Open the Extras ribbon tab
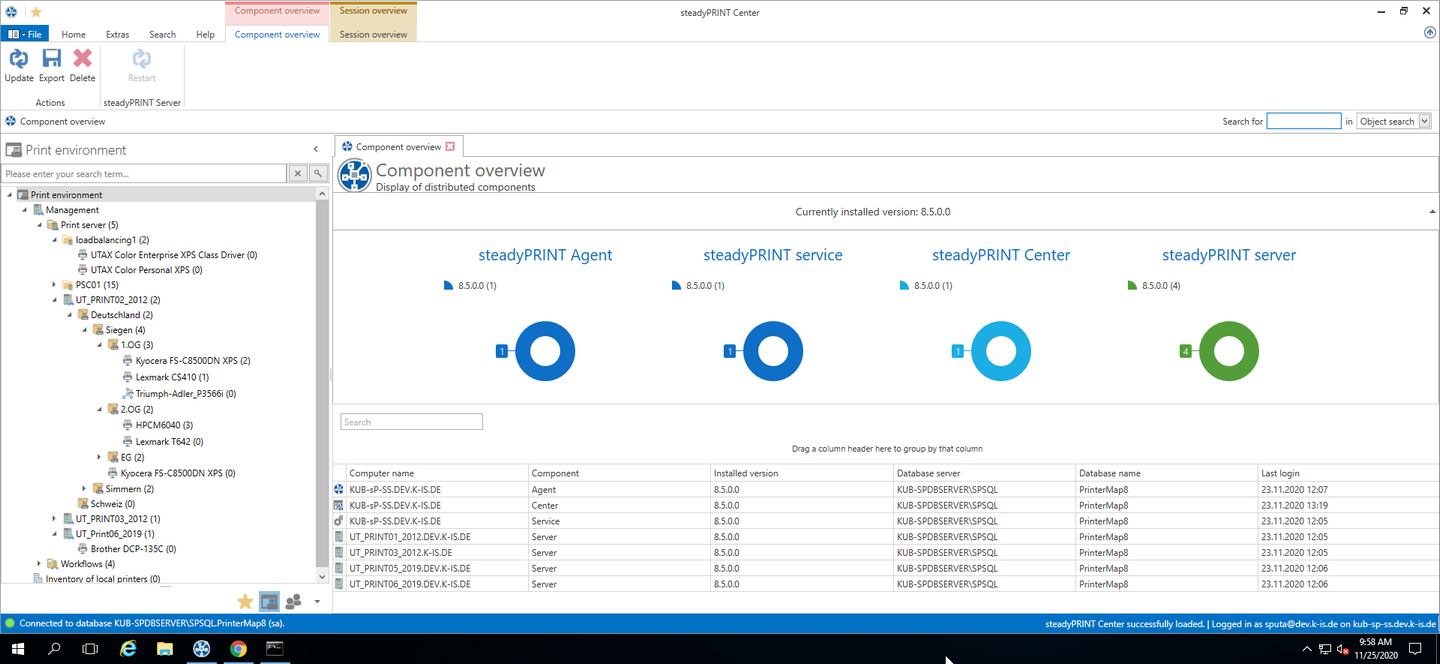 pos(118,34)
